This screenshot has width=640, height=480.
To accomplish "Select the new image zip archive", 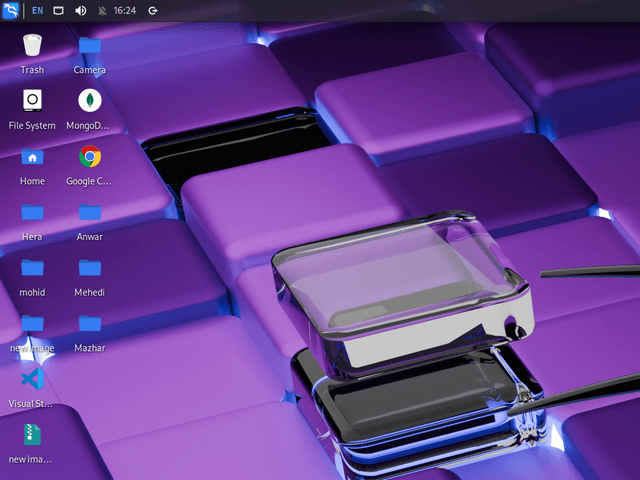I will pos(32,435).
